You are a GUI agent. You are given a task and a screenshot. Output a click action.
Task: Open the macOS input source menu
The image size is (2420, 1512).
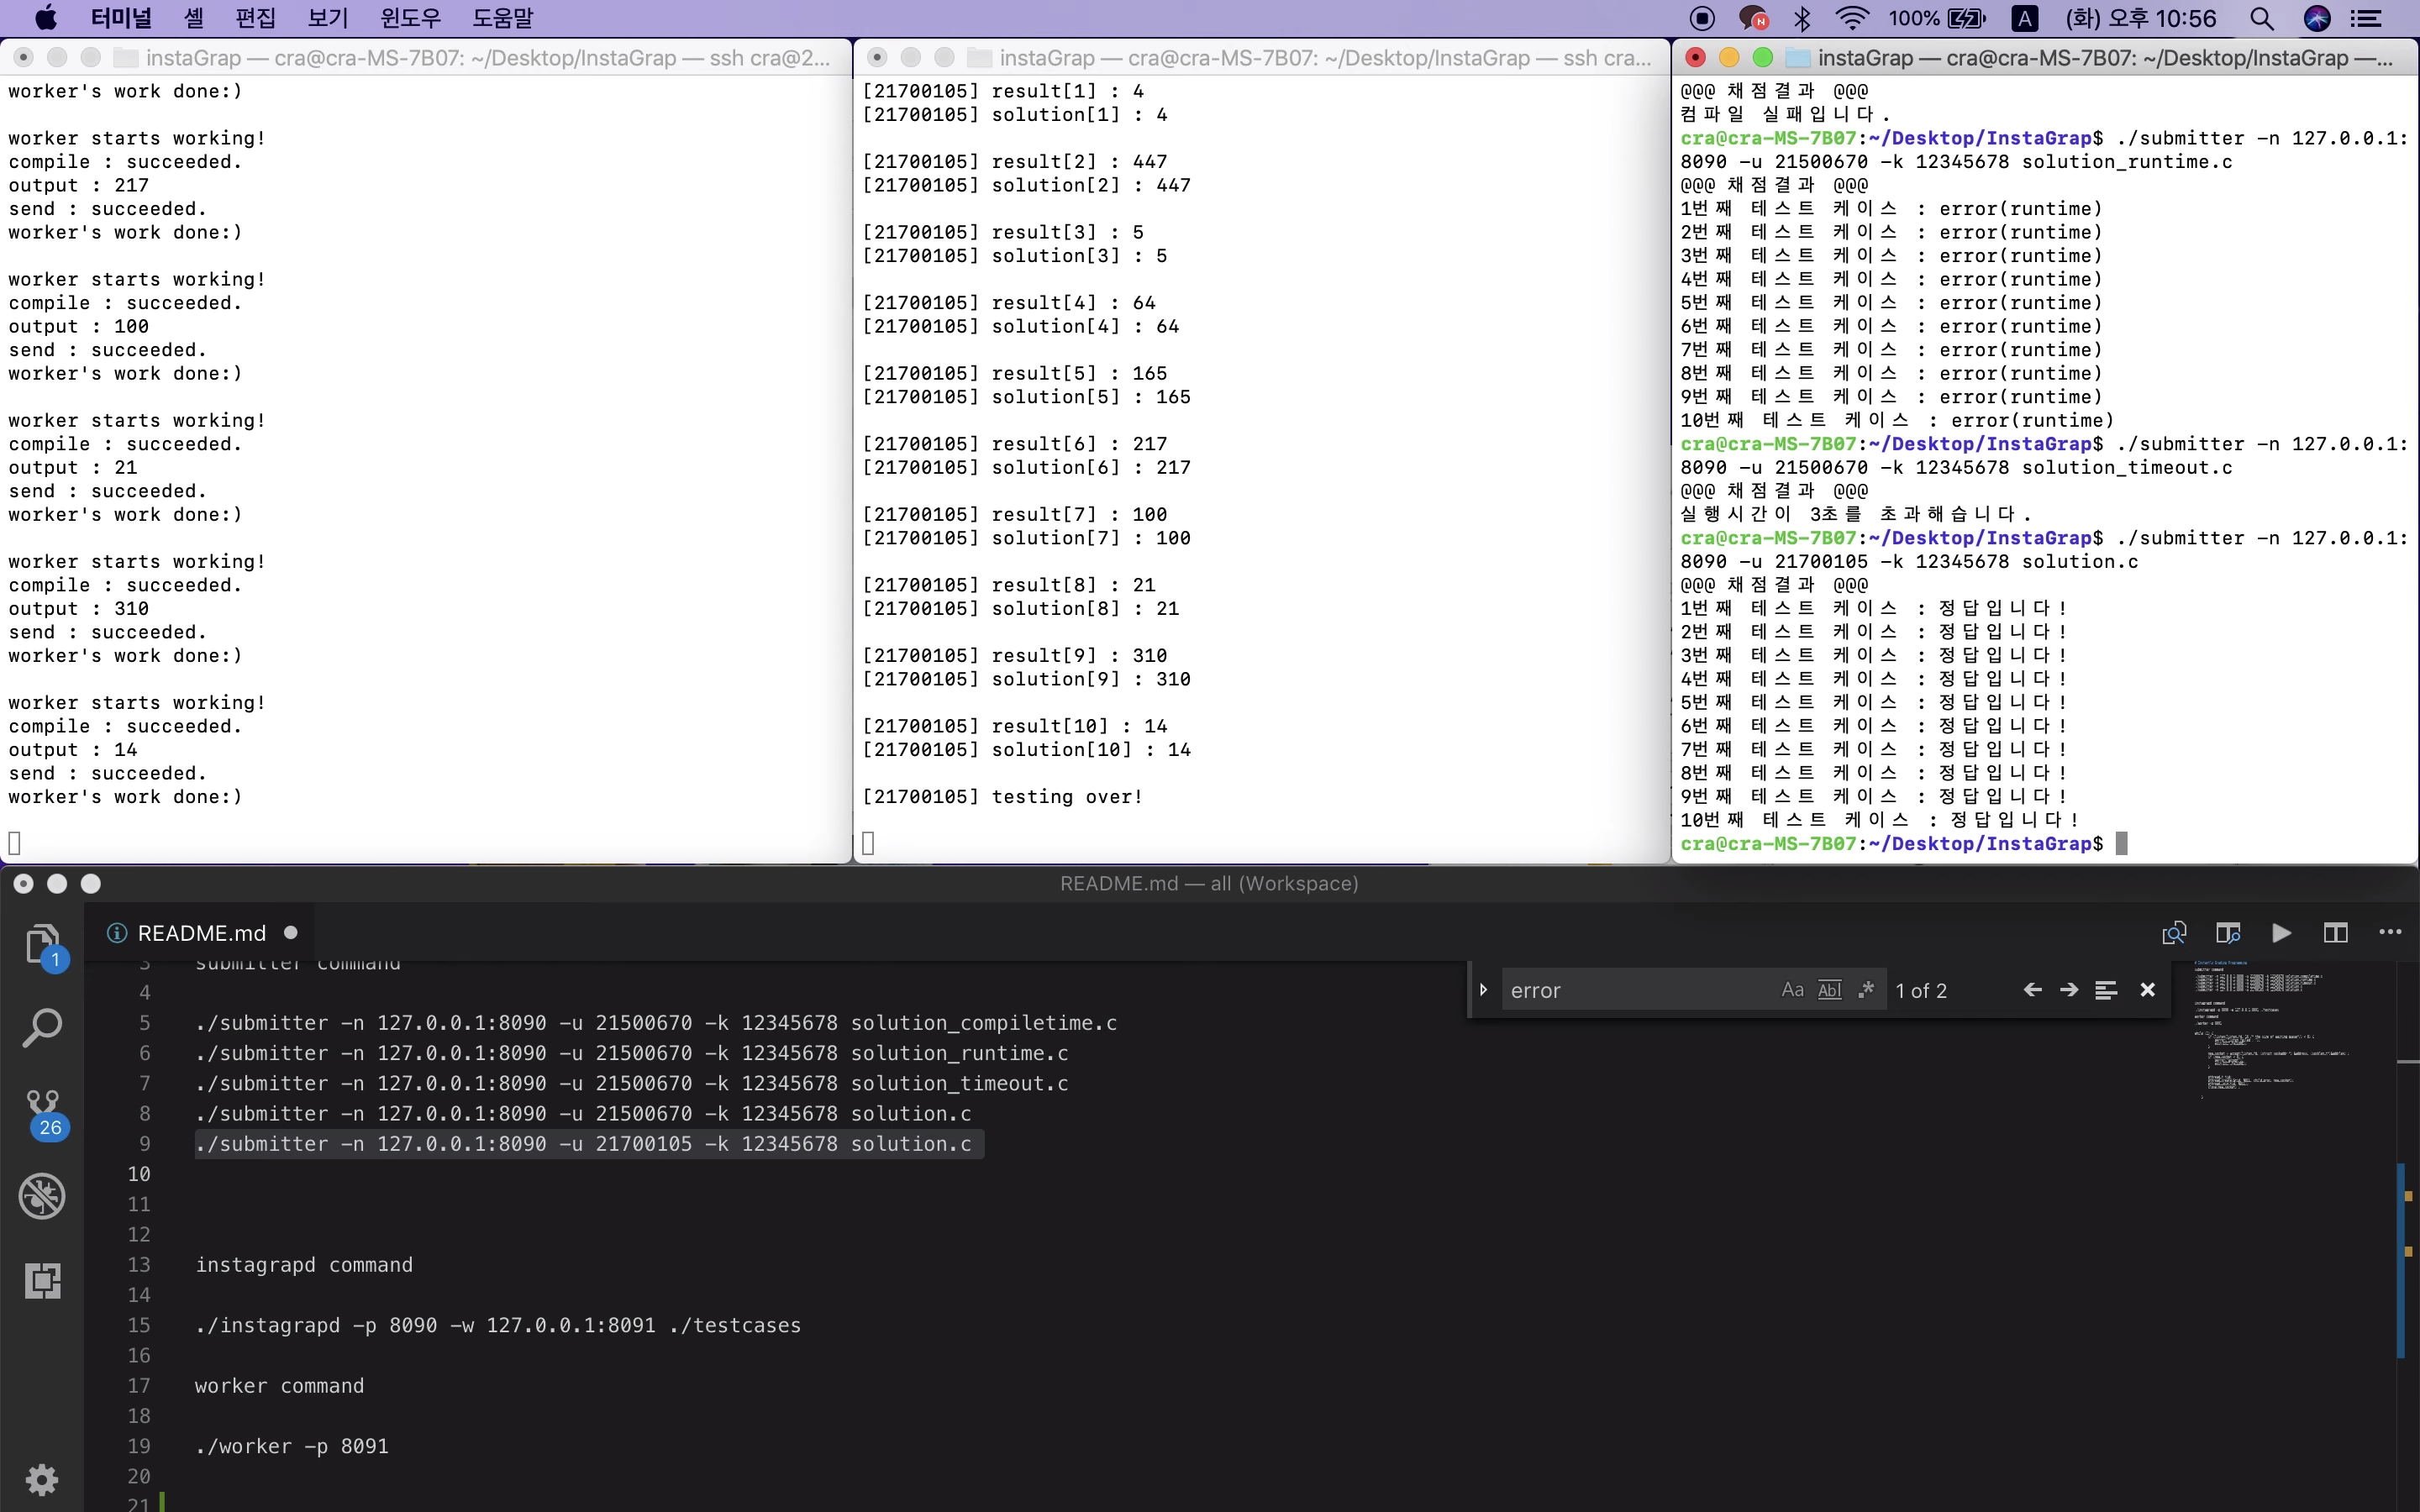point(2024,18)
